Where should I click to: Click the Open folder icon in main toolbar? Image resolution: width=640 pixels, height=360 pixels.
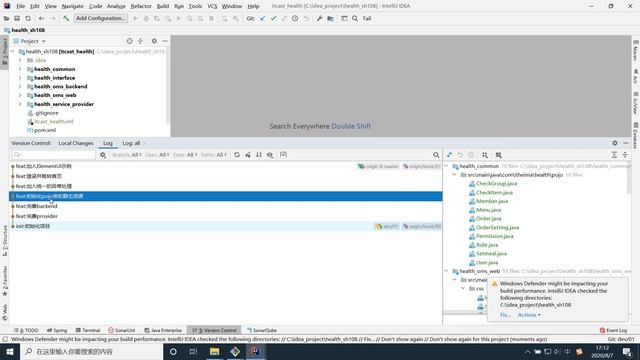tap(6, 18)
